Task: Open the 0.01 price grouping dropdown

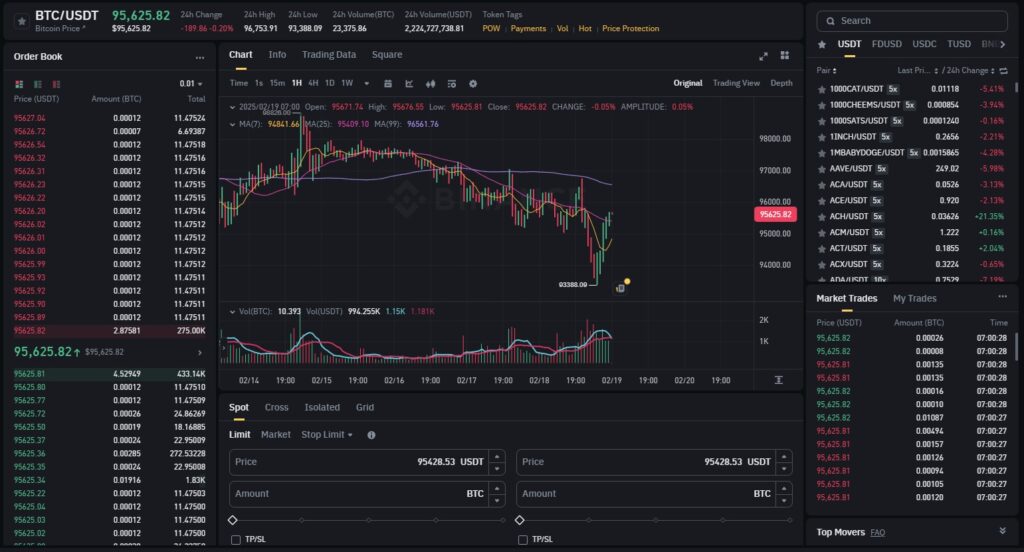Action: coord(191,84)
